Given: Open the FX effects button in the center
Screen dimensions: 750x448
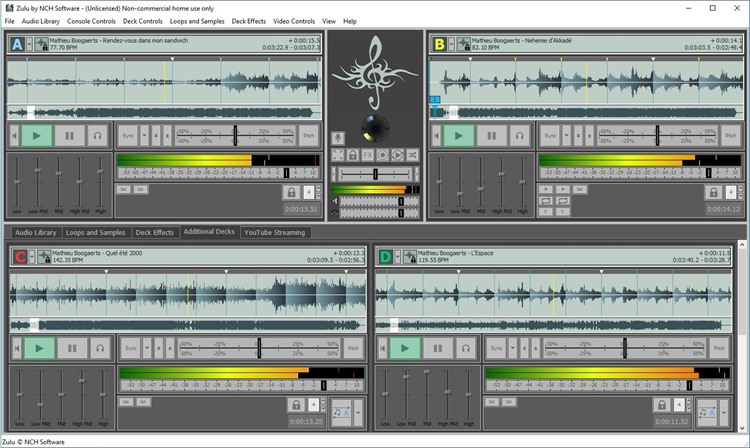Looking at the screenshot, I should click(368, 155).
